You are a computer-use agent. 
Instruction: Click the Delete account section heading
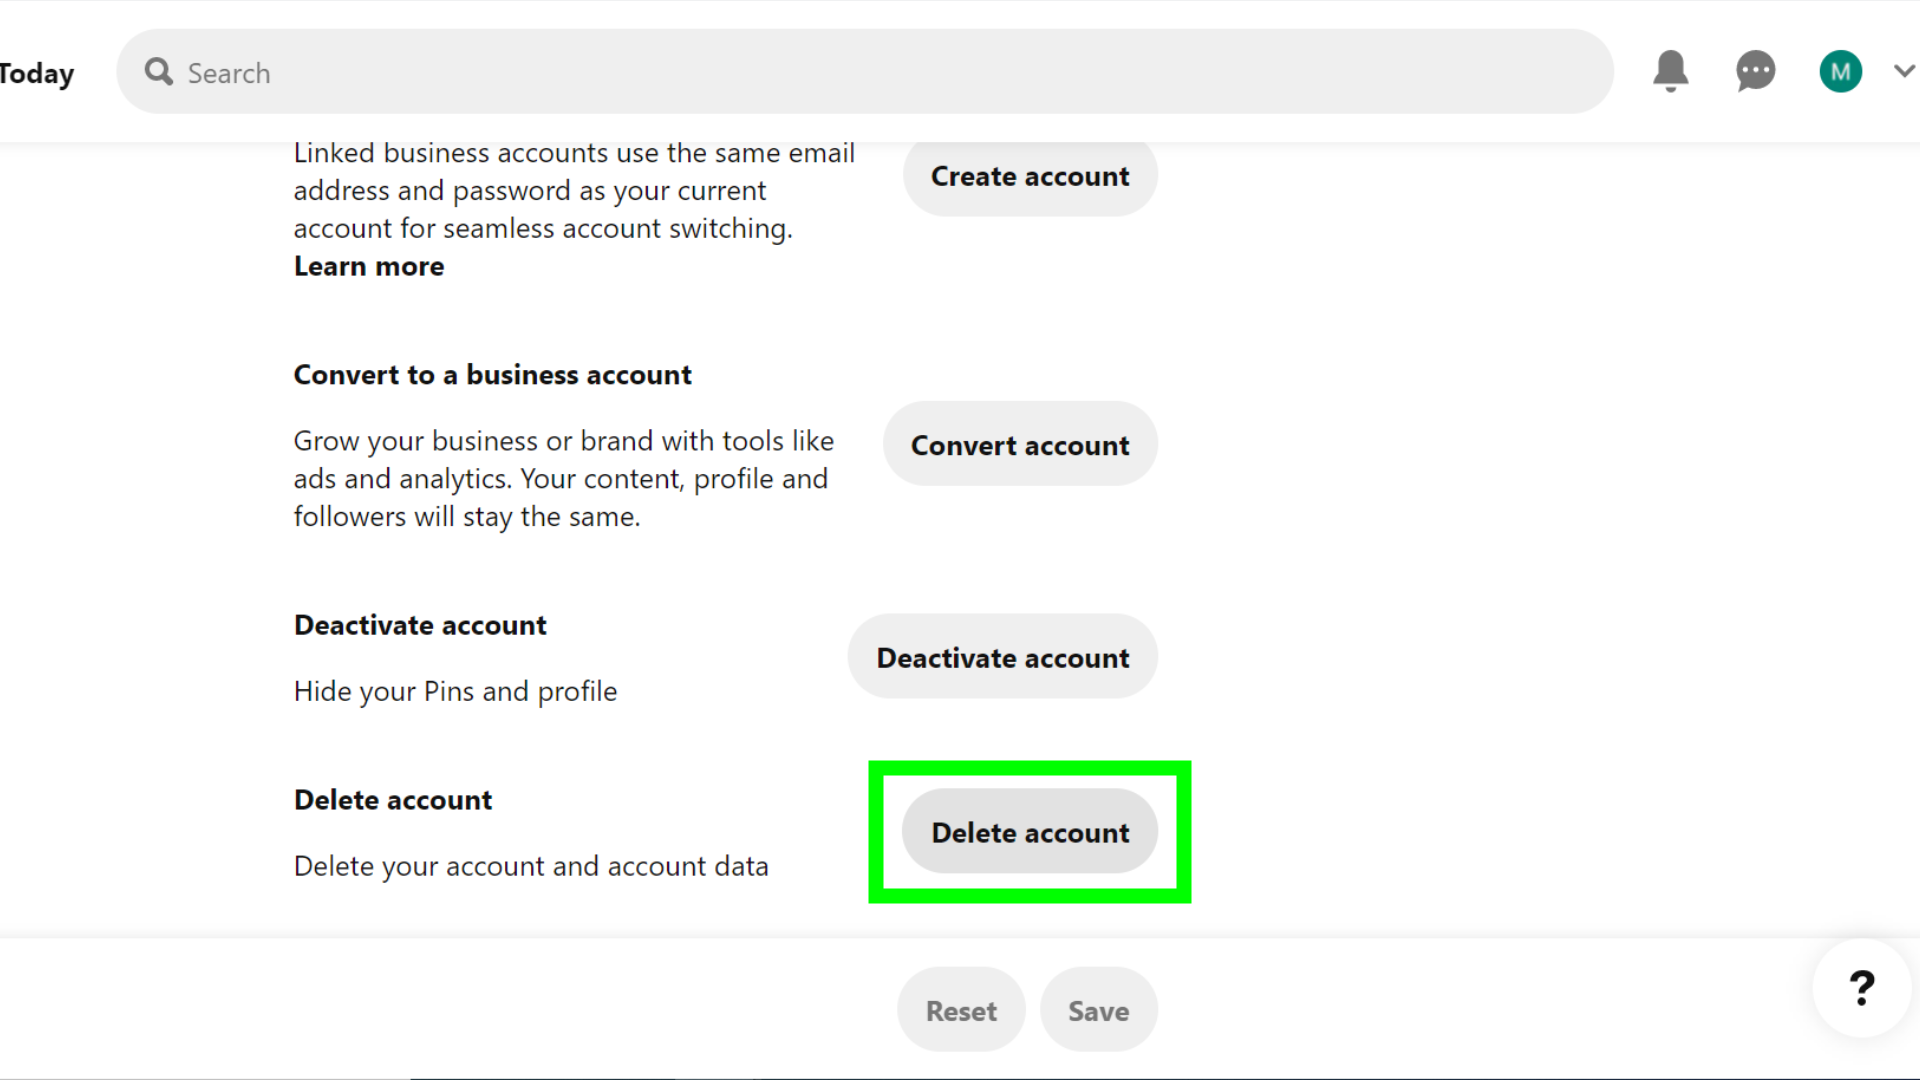pos(393,798)
